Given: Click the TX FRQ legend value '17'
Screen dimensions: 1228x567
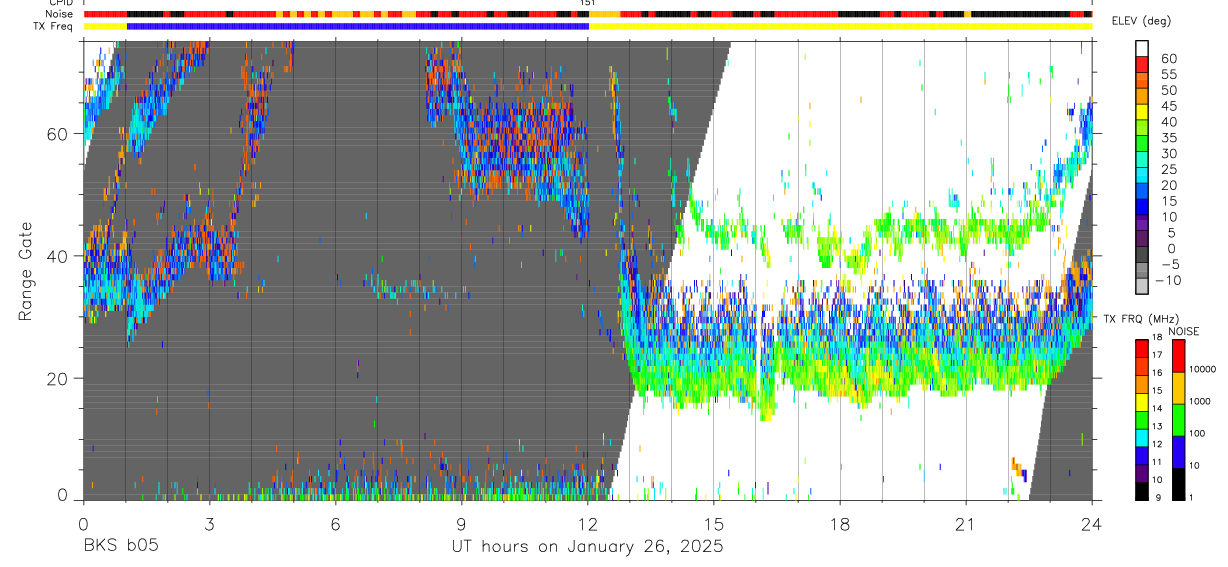Looking at the screenshot, I should [1158, 355].
